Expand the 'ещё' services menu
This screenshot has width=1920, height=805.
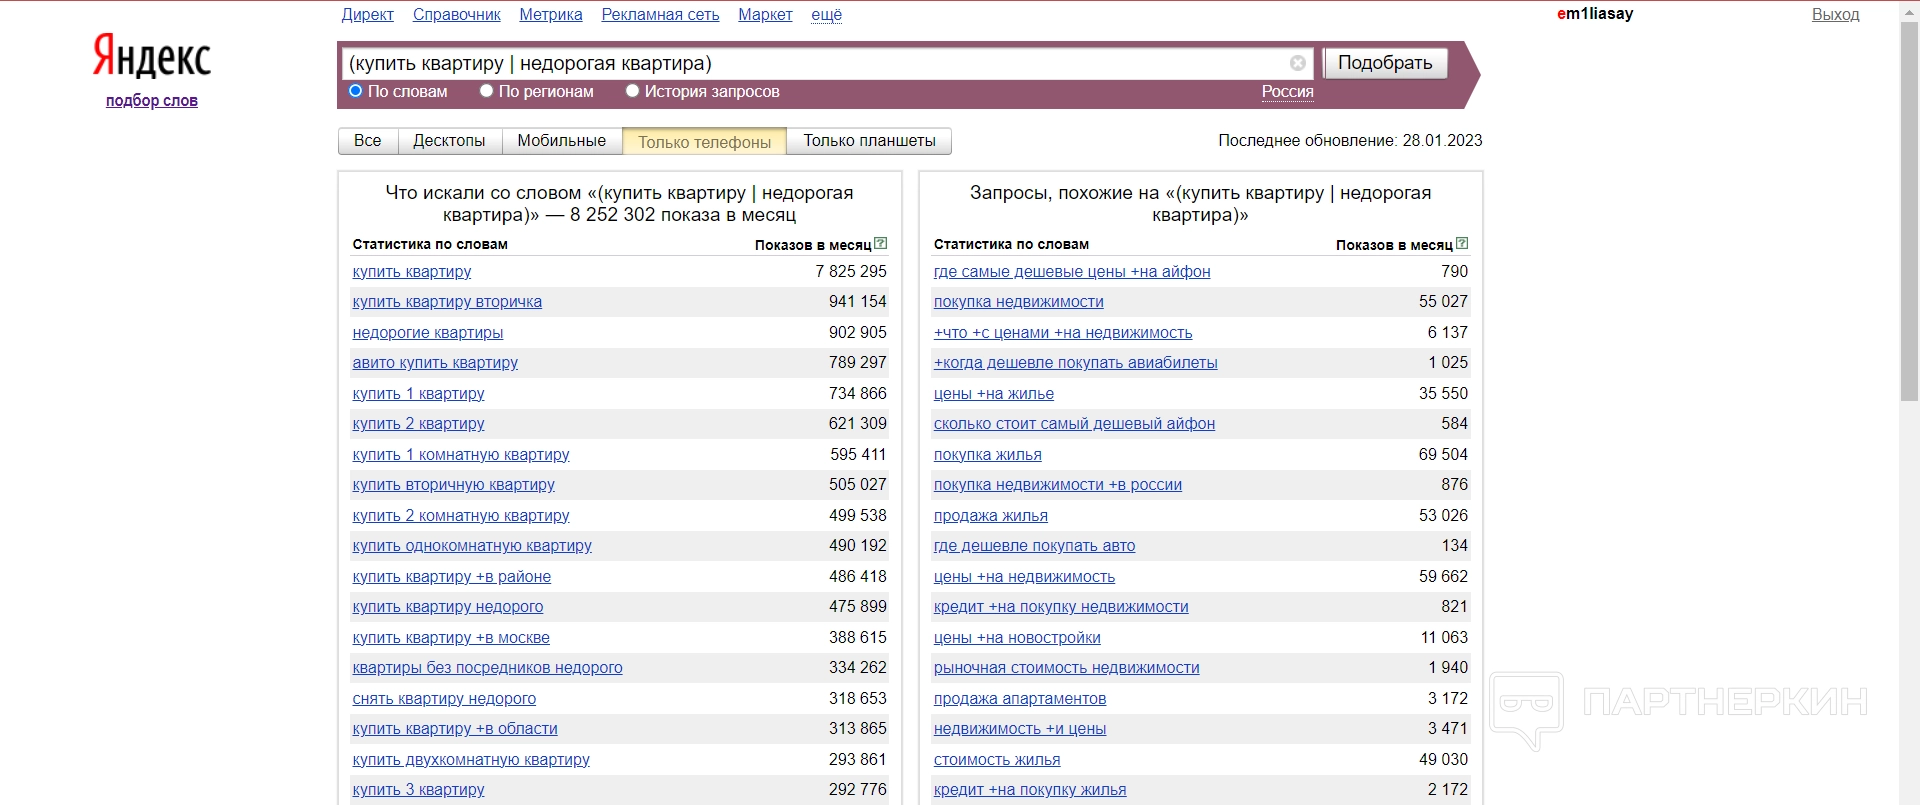click(x=826, y=14)
